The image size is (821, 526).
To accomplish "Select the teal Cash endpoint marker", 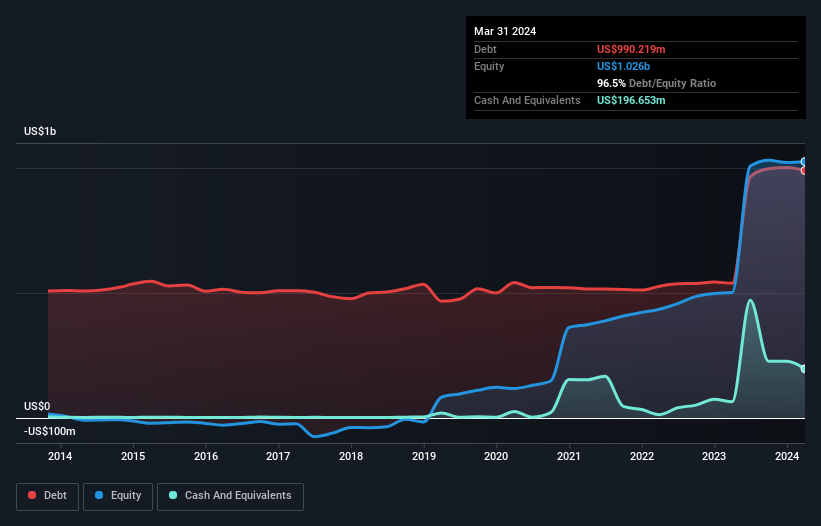I will point(804,369).
